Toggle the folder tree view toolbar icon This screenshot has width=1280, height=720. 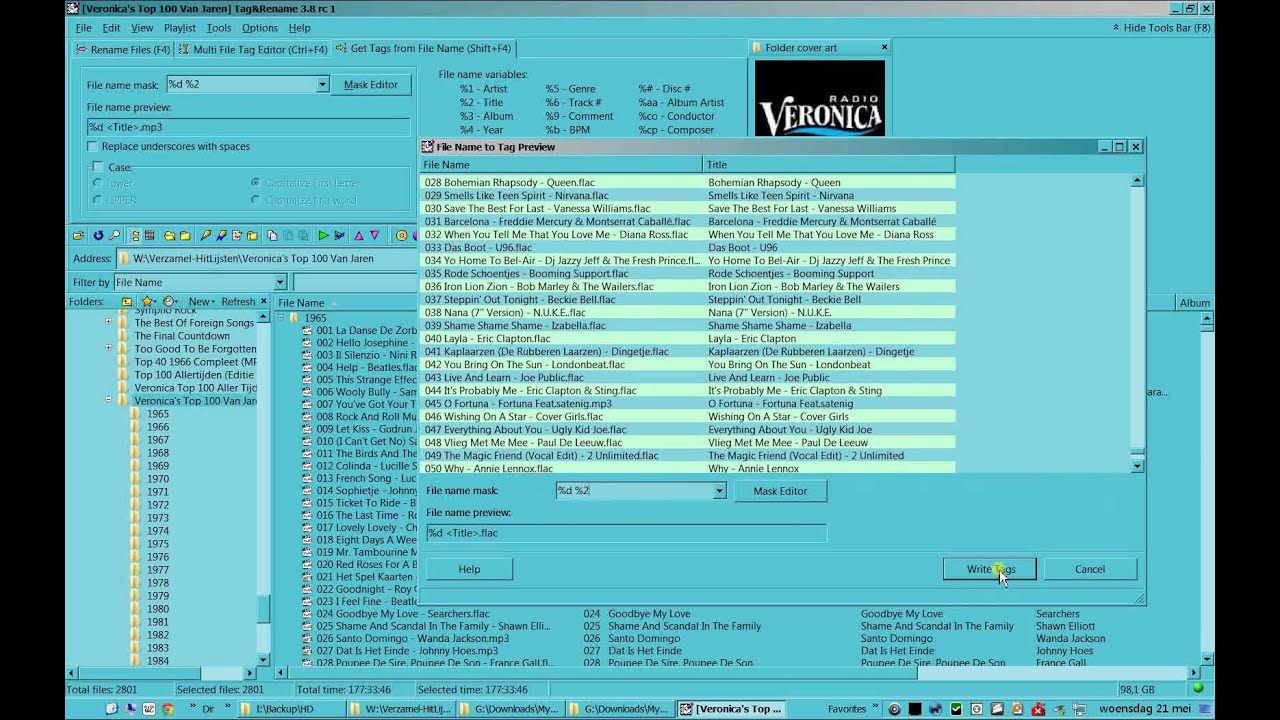pos(135,236)
